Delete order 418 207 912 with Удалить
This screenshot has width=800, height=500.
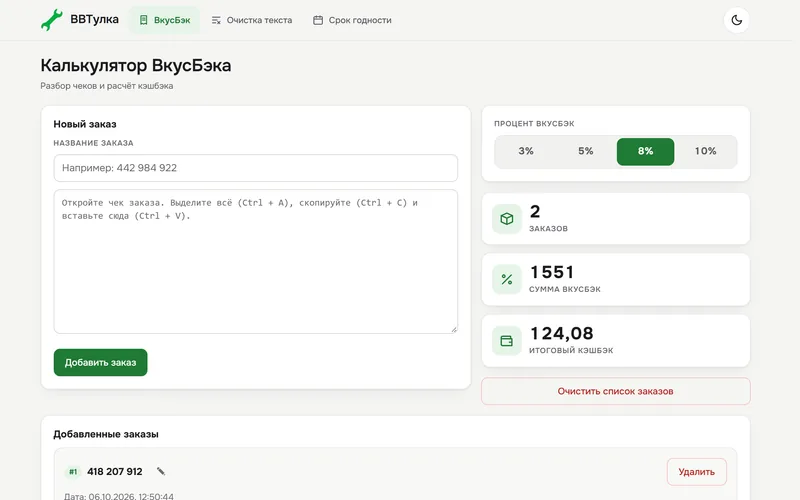(x=696, y=472)
